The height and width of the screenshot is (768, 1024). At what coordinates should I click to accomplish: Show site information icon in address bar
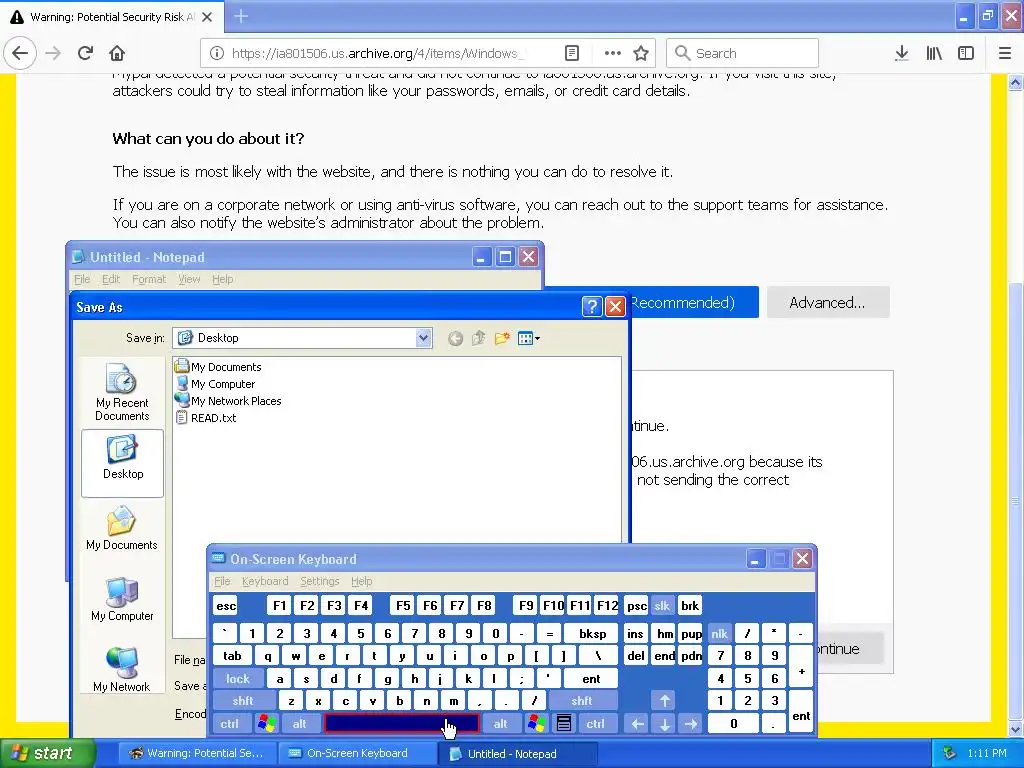coord(217,54)
